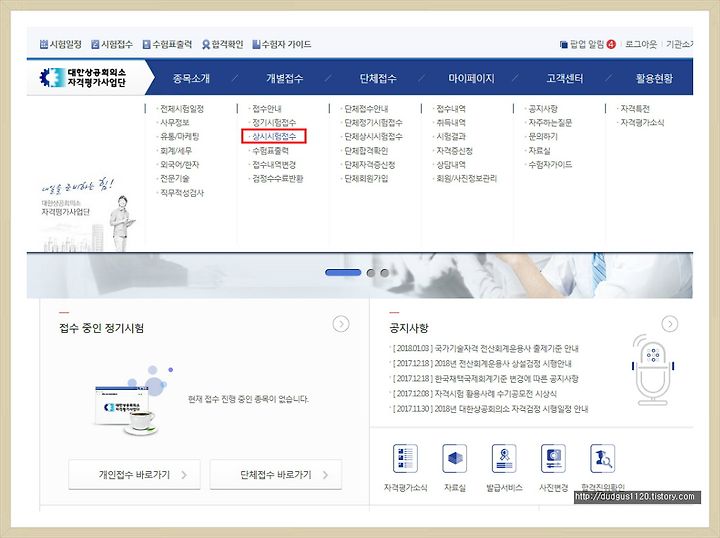This screenshot has width=720, height=538.
Task: Open 회계/세무 submenu item
Action: click(176, 151)
